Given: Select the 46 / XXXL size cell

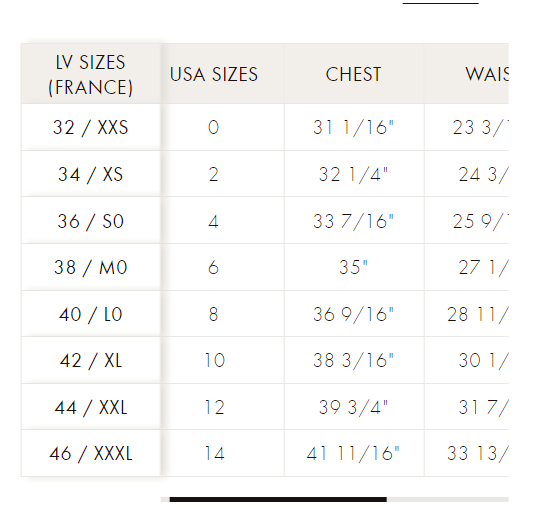Looking at the screenshot, I should (x=91, y=453).
